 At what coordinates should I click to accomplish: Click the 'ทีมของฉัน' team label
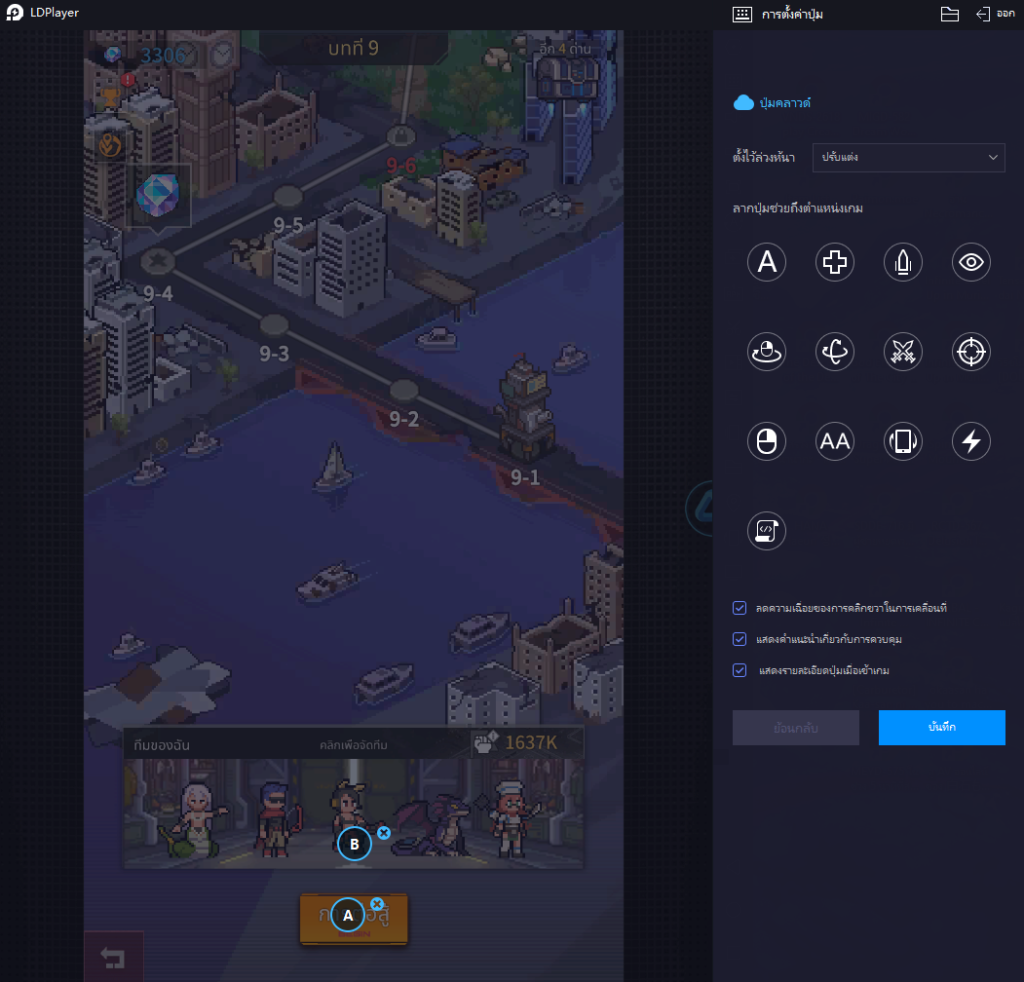pyautogui.click(x=161, y=745)
